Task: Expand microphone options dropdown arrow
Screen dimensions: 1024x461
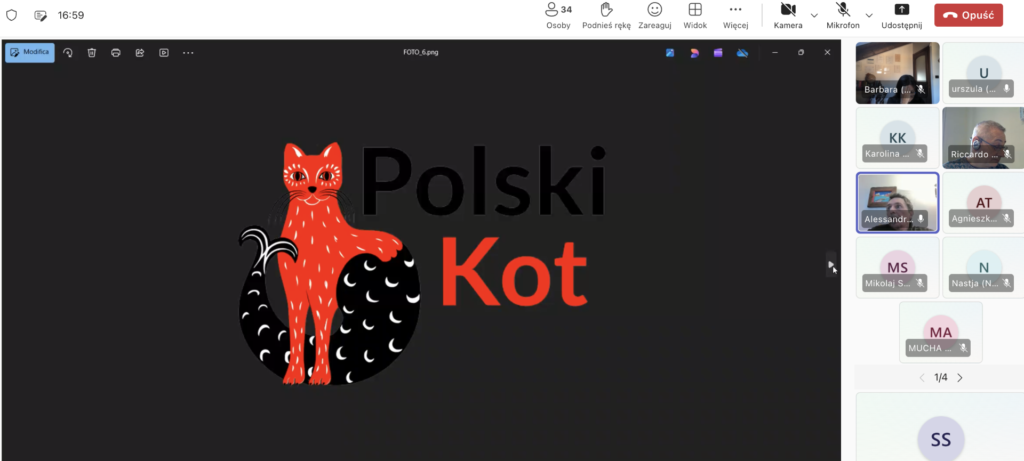Action: tap(869, 15)
